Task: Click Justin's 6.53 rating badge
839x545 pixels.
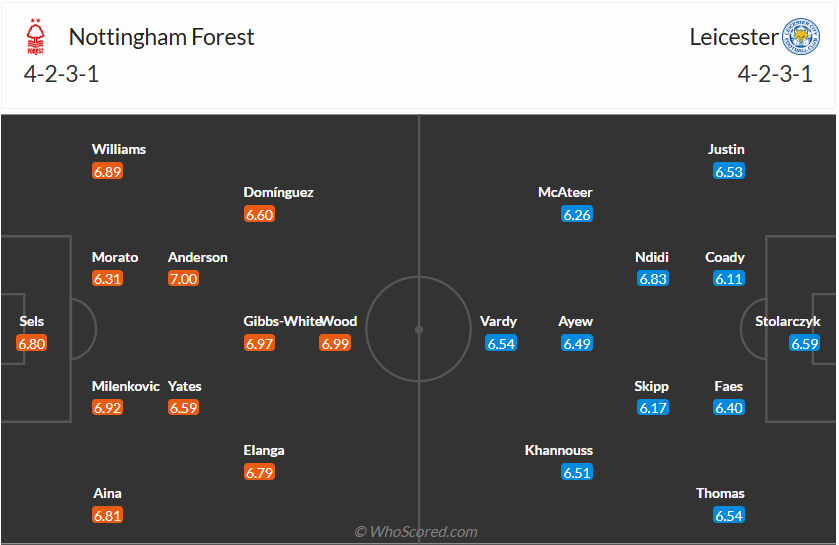Action: (729, 172)
